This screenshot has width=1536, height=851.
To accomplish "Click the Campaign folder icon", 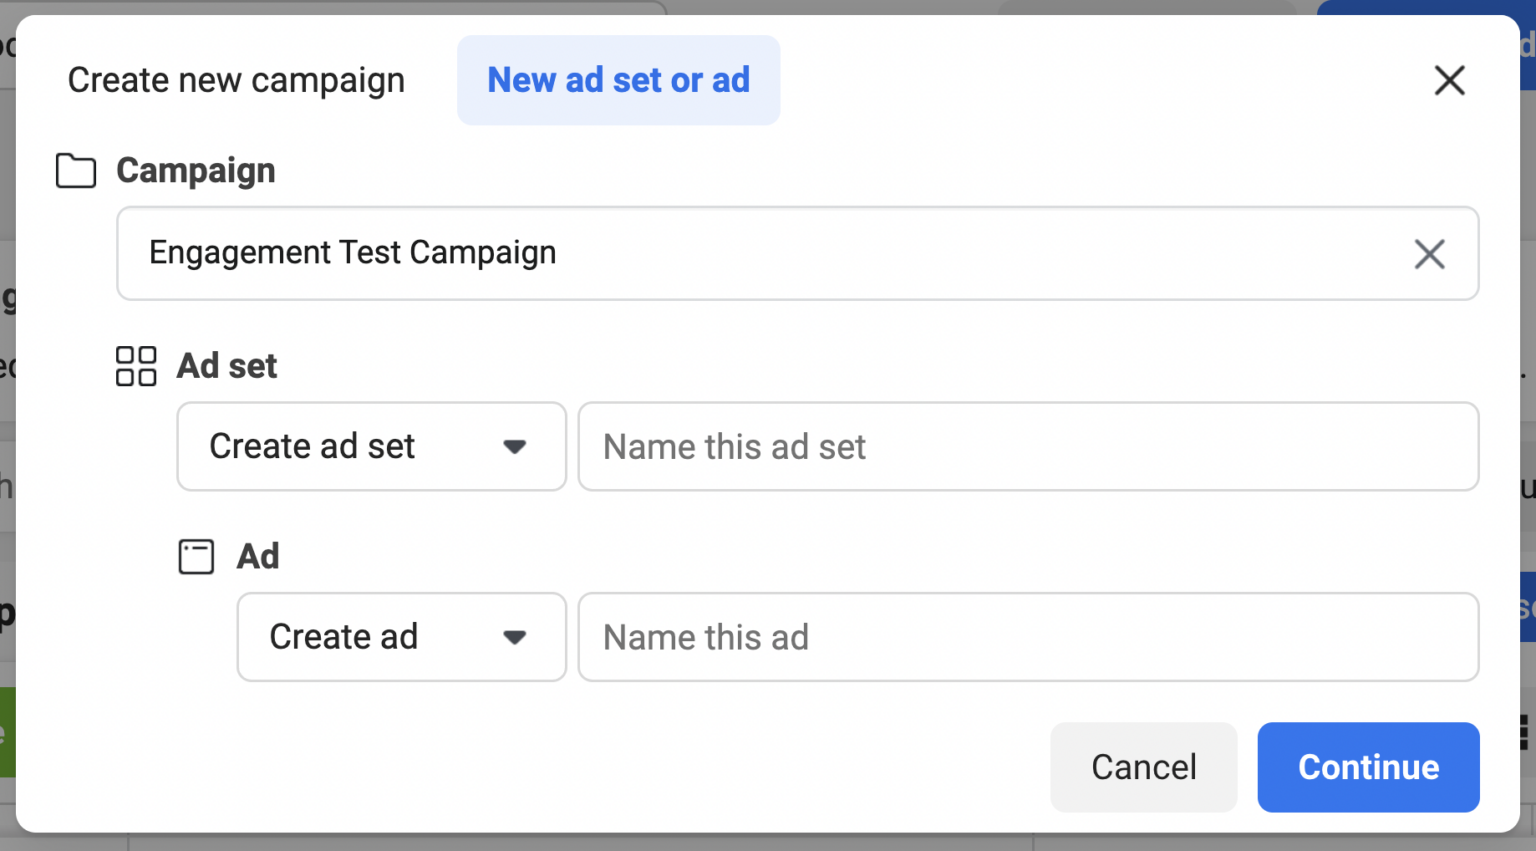I will [75, 170].
